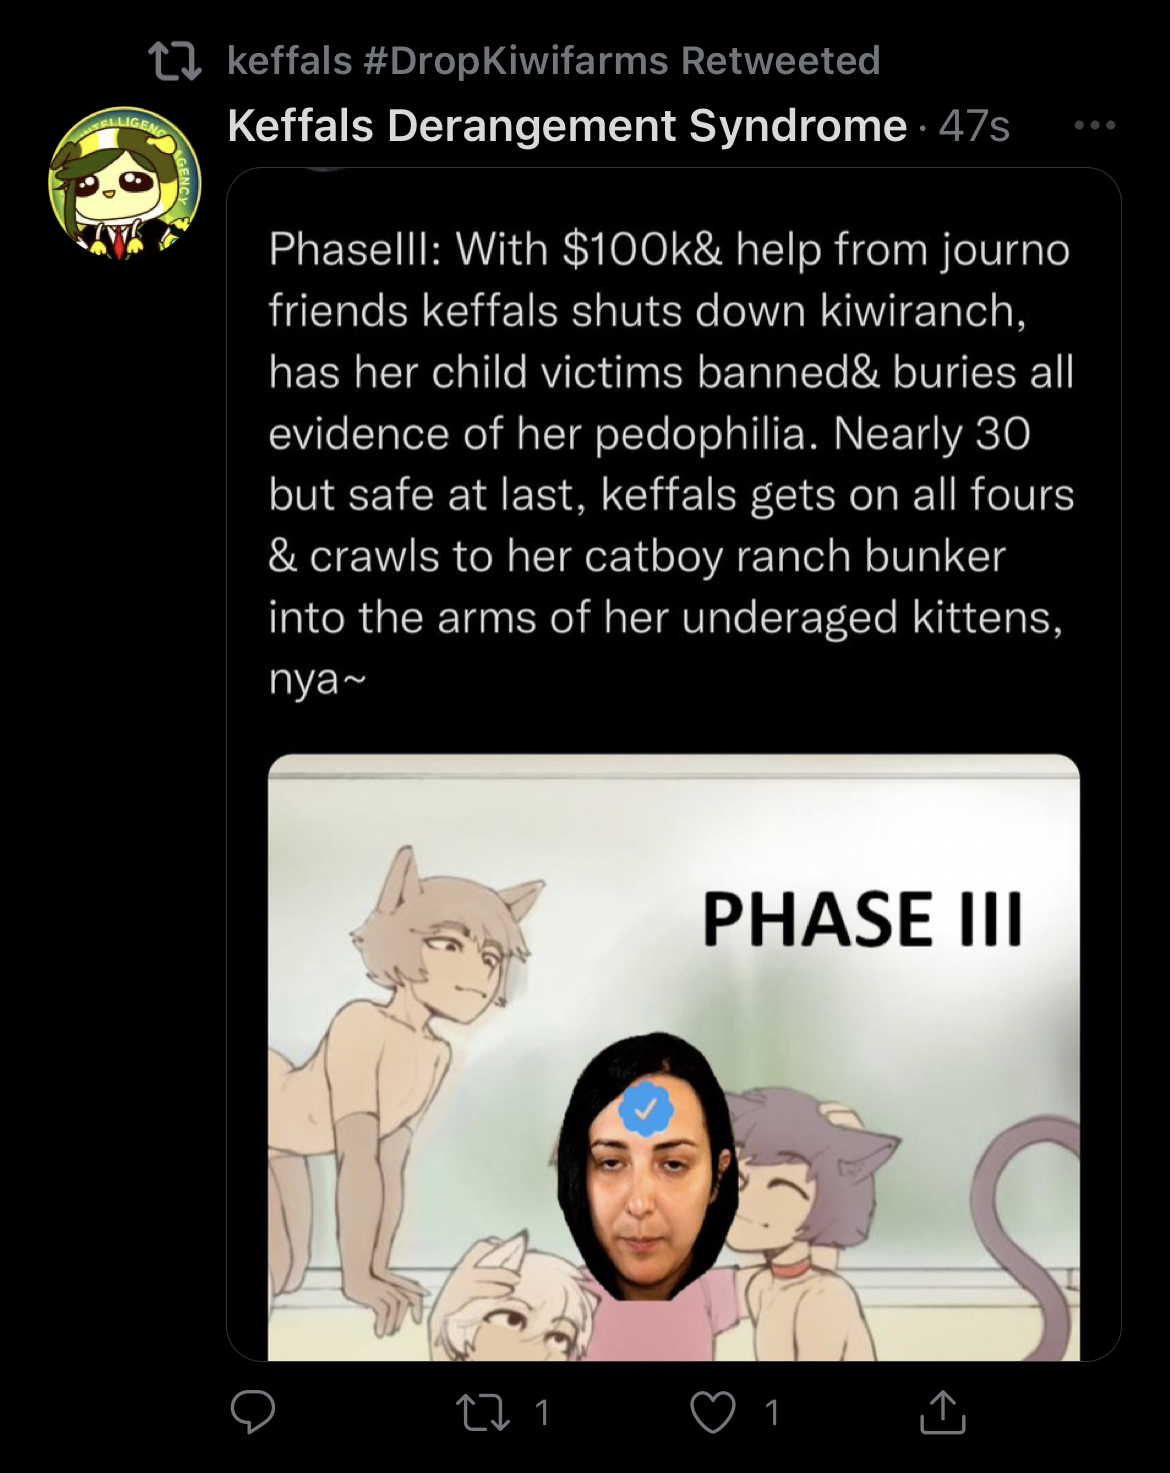Screen dimensions: 1170x1473
Task: Tap the 'PHASE III' caption area in the image
Action: click(863, 919)
